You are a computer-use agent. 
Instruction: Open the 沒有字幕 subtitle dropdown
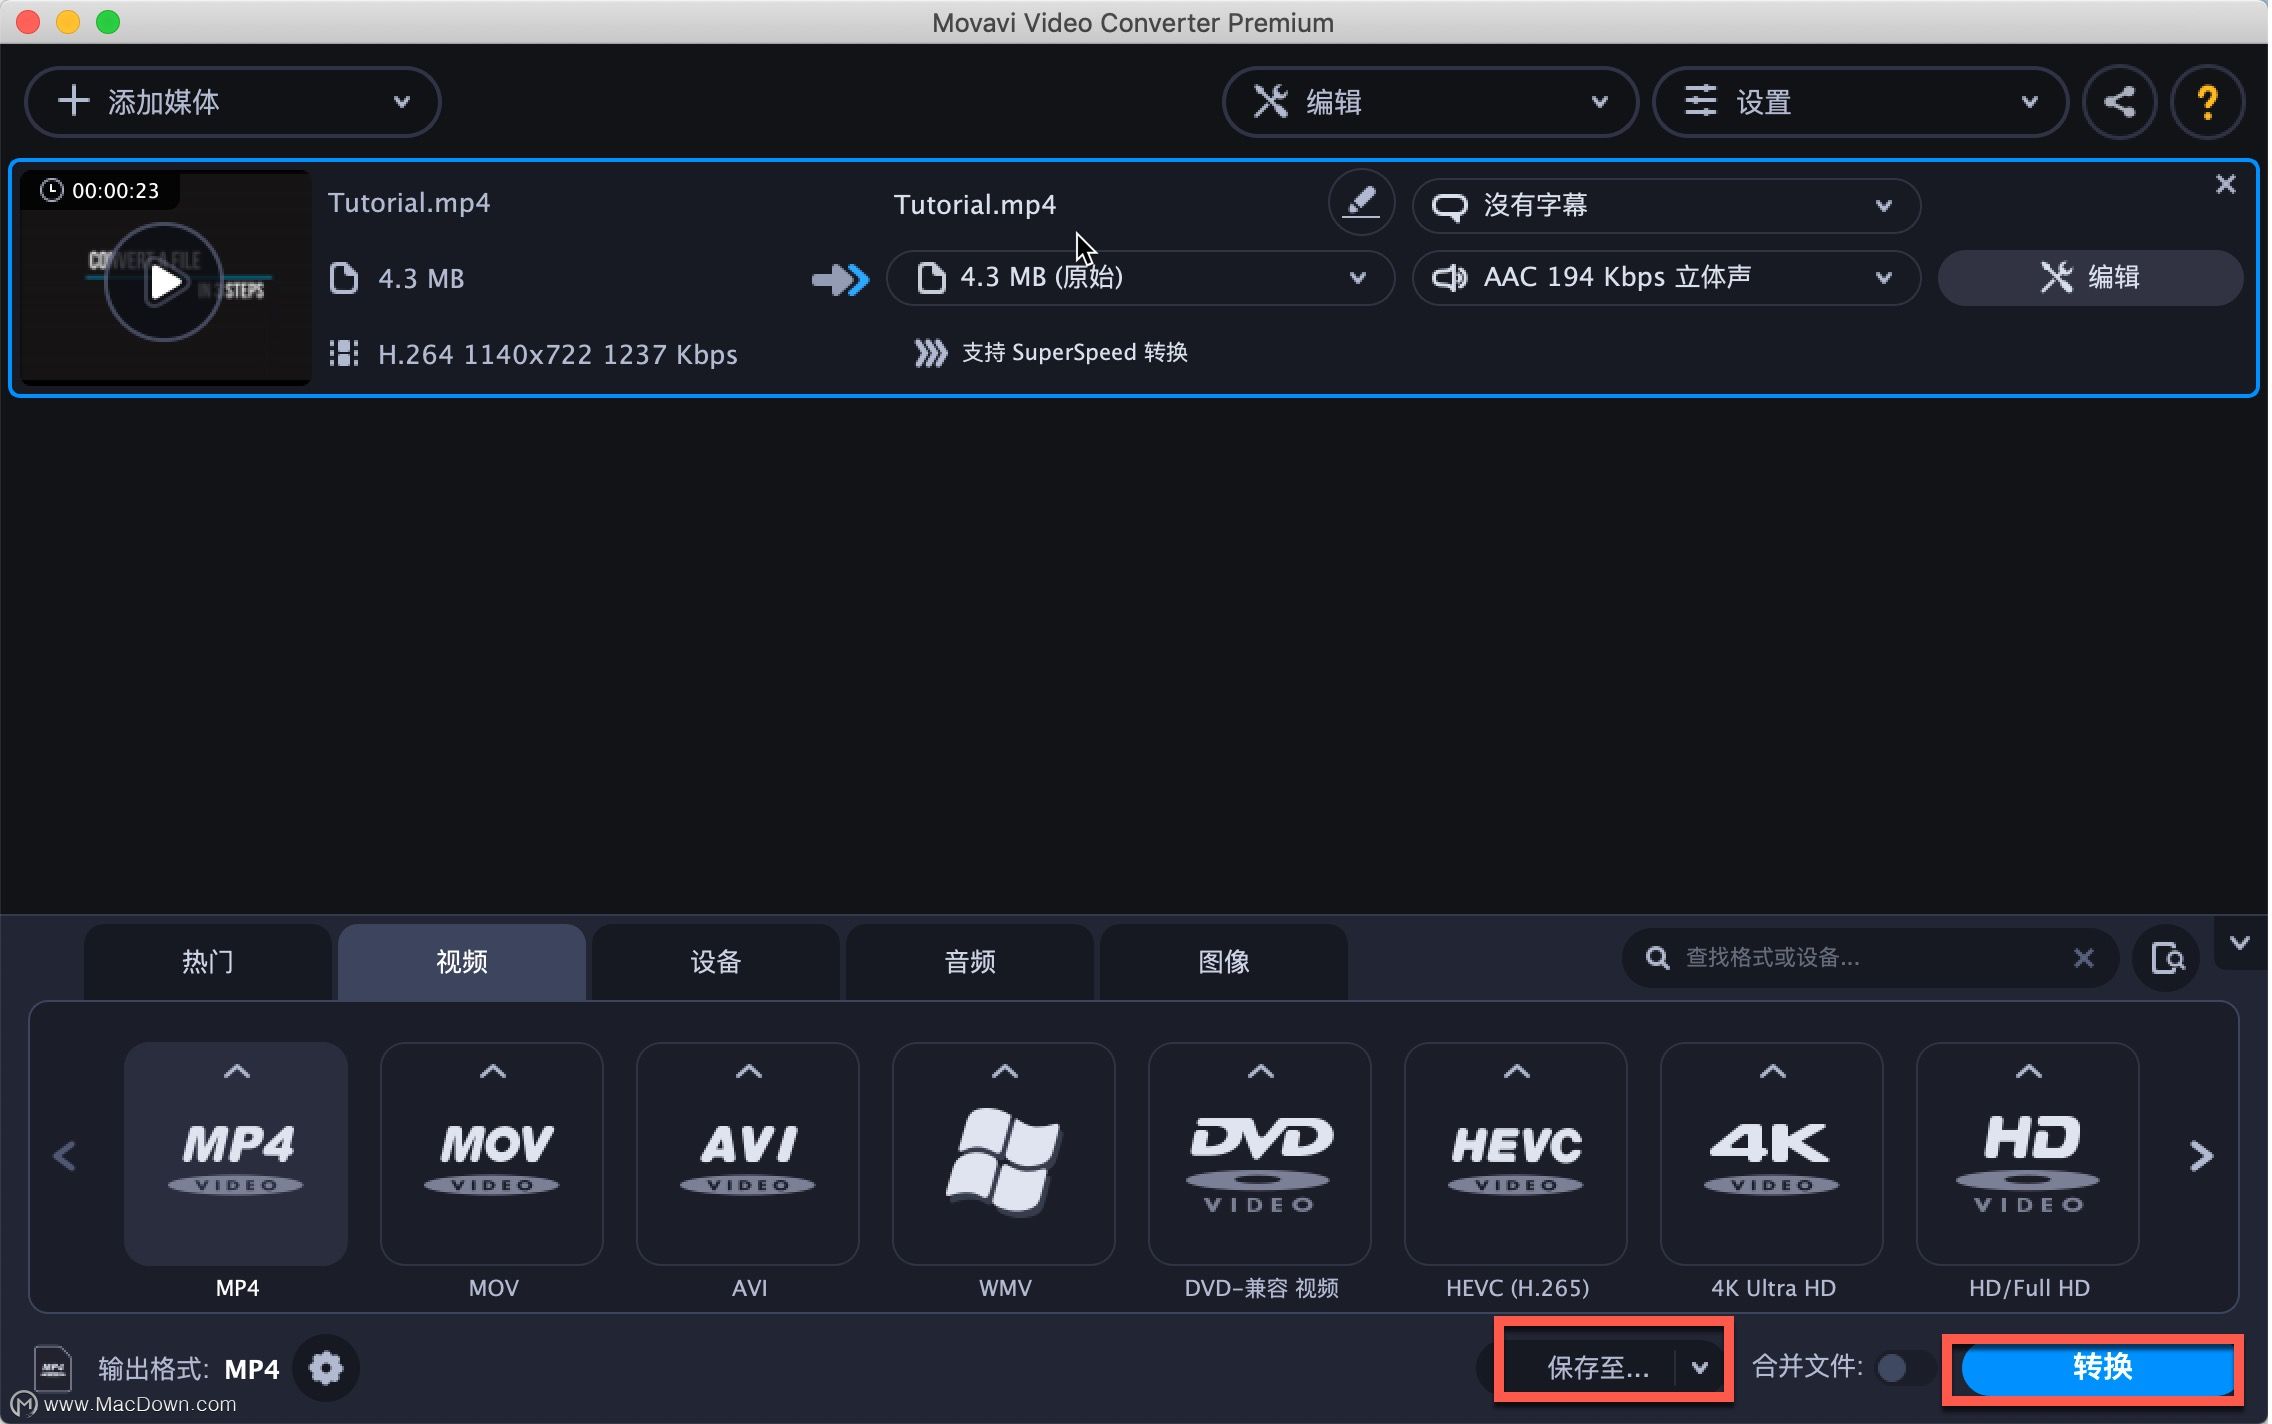coord(1666,206)
